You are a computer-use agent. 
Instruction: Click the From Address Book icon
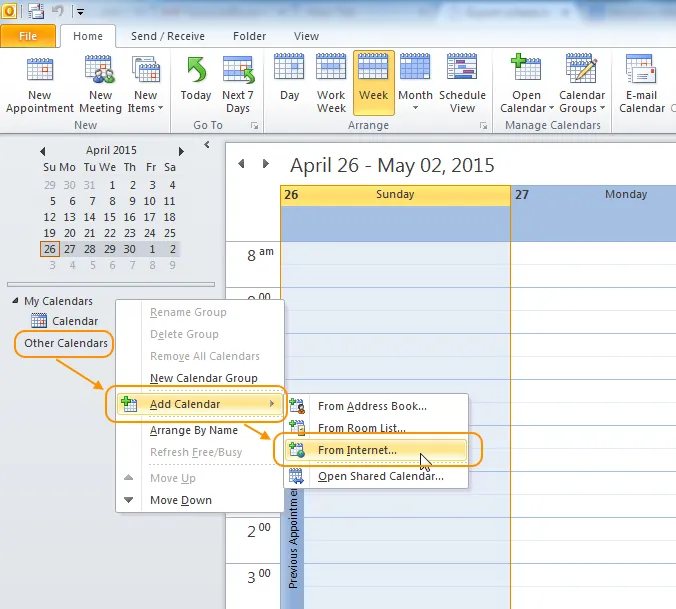coord(297,406)
